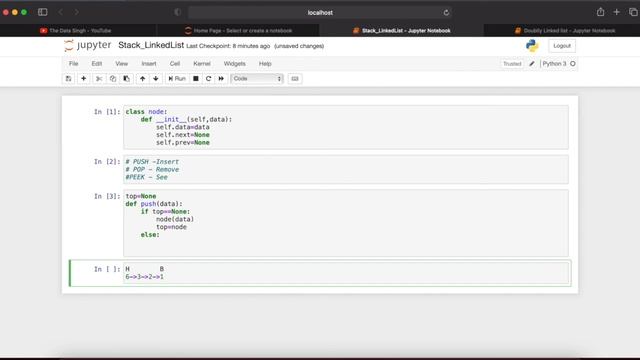Click the Last Checkpoint status text
The height and width of the screenshot is (360, 640).
pyautogui.click(x=228, y=46)
